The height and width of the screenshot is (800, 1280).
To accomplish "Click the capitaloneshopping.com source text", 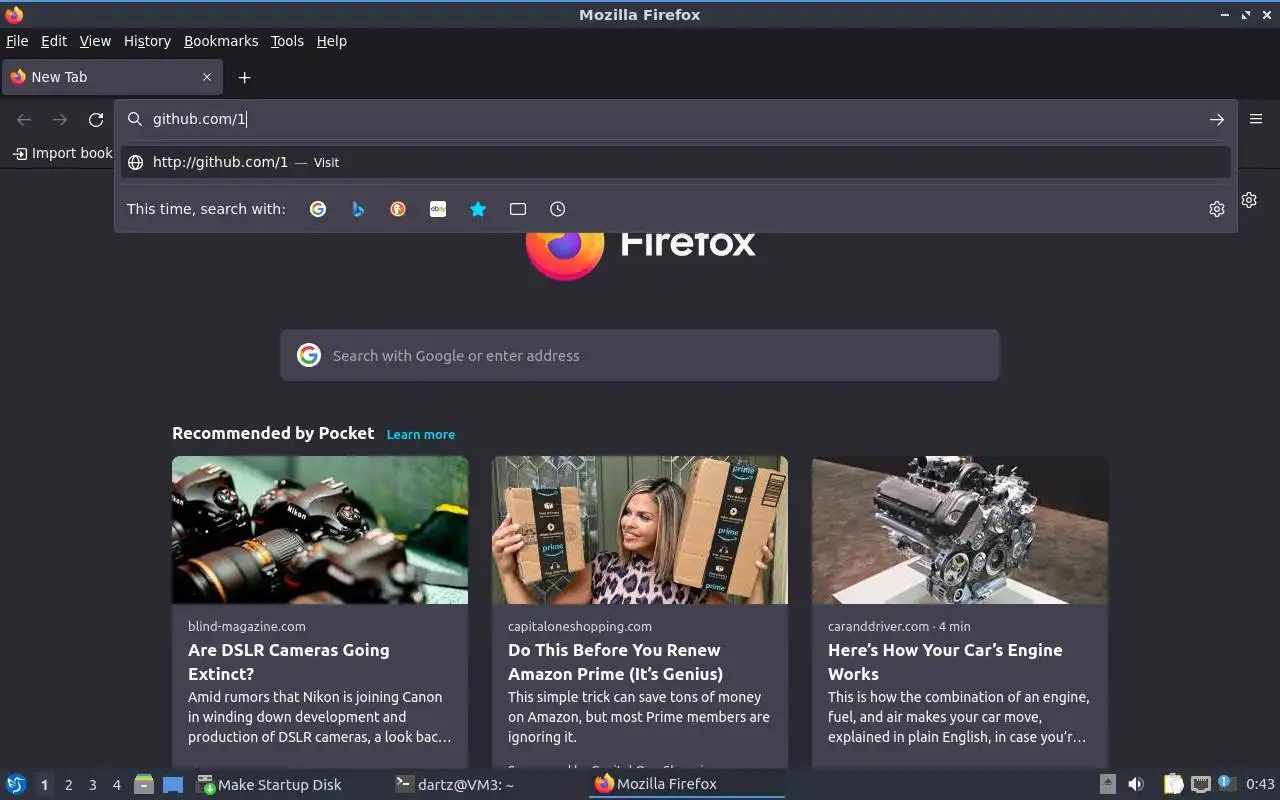I will [580, 626].
